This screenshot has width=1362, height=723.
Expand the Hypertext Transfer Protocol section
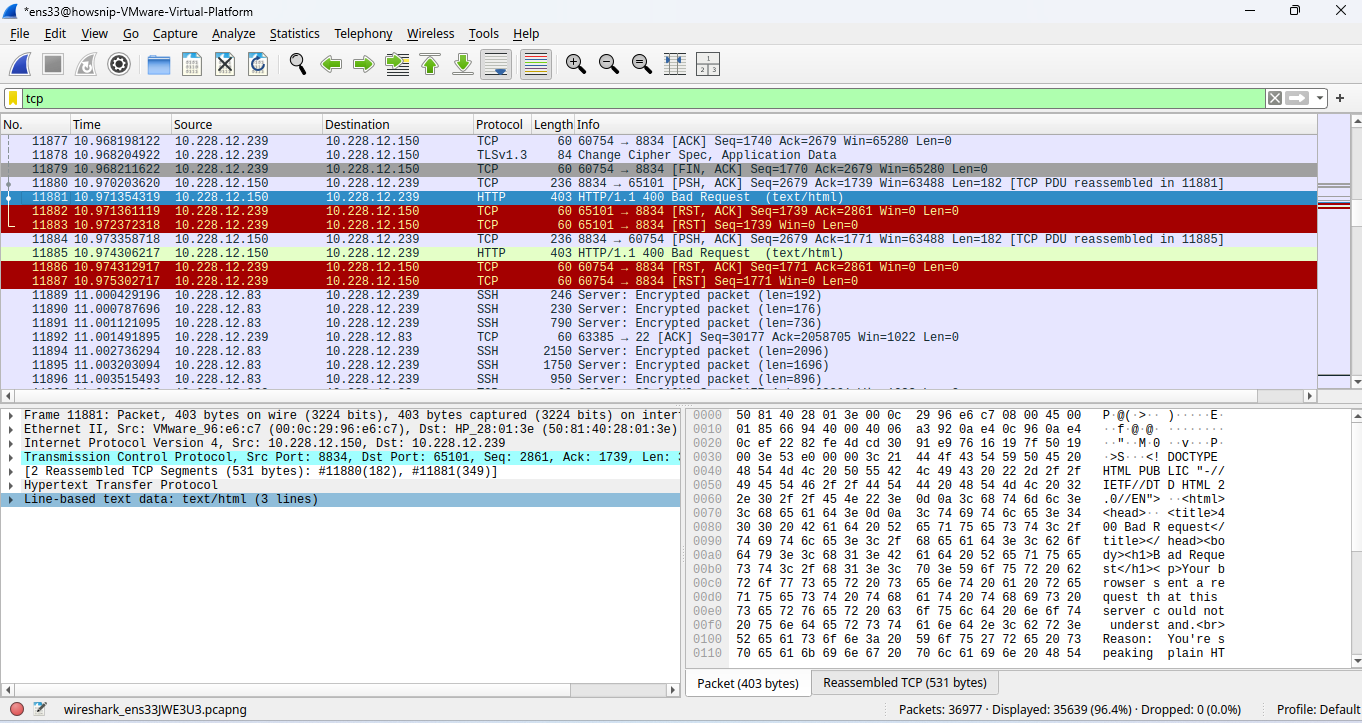(x=9, y=485)
